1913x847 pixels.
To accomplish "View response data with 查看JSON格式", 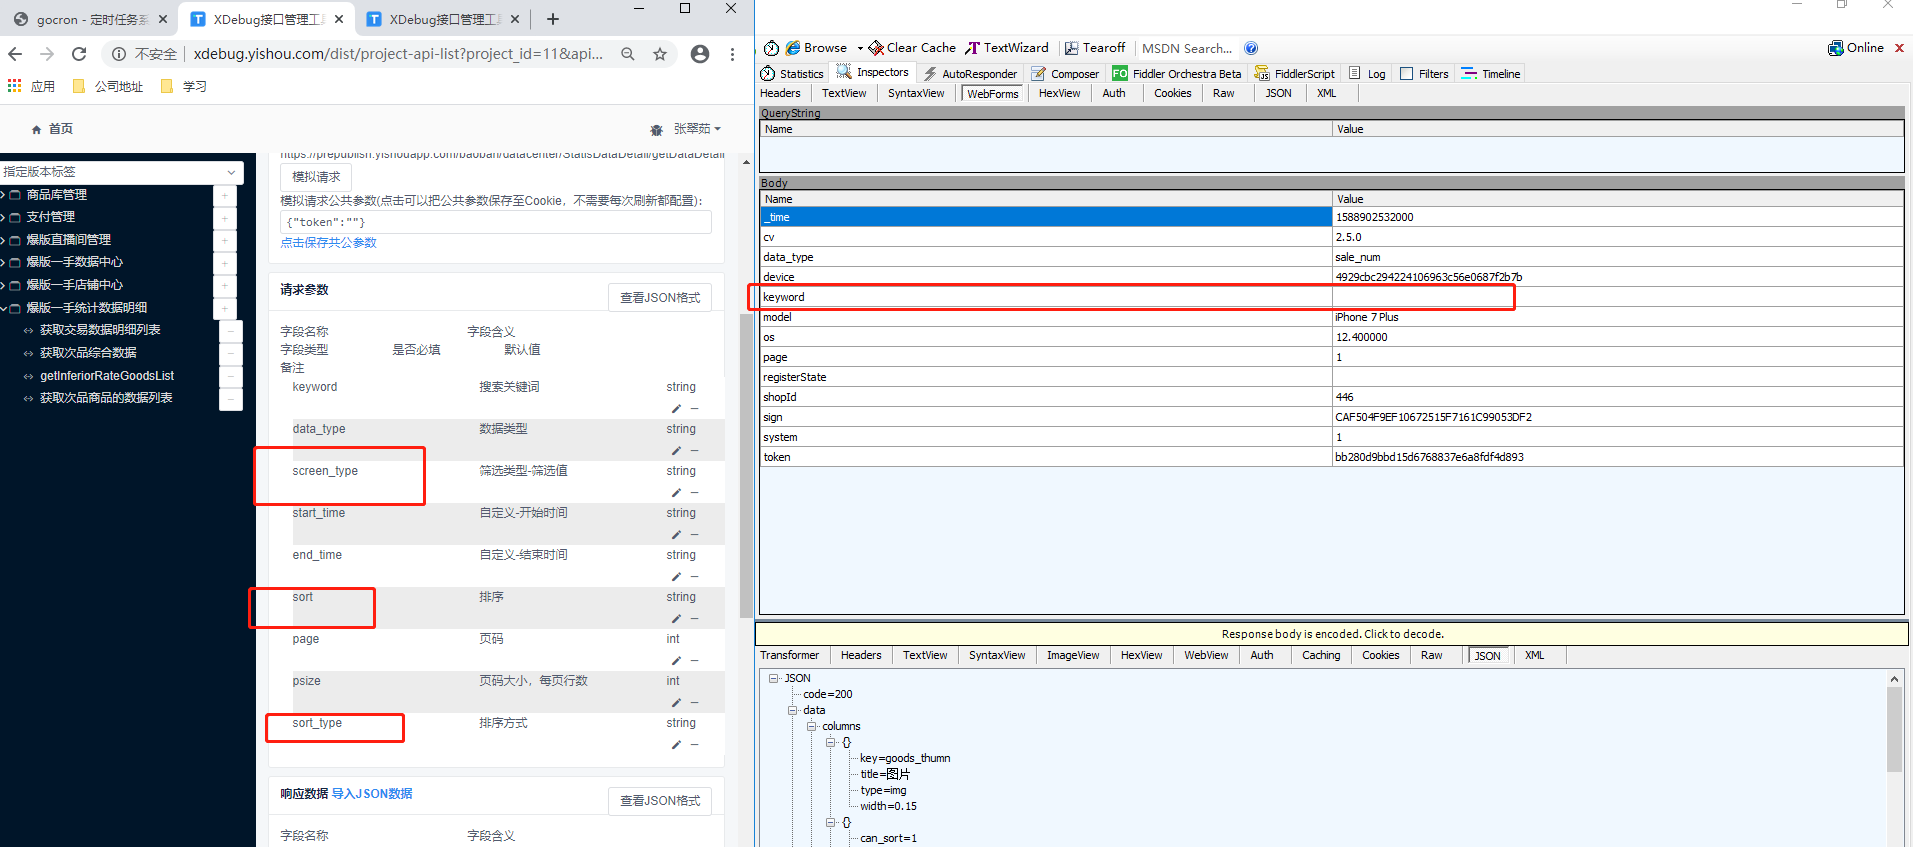I will [x=660, y=801].
